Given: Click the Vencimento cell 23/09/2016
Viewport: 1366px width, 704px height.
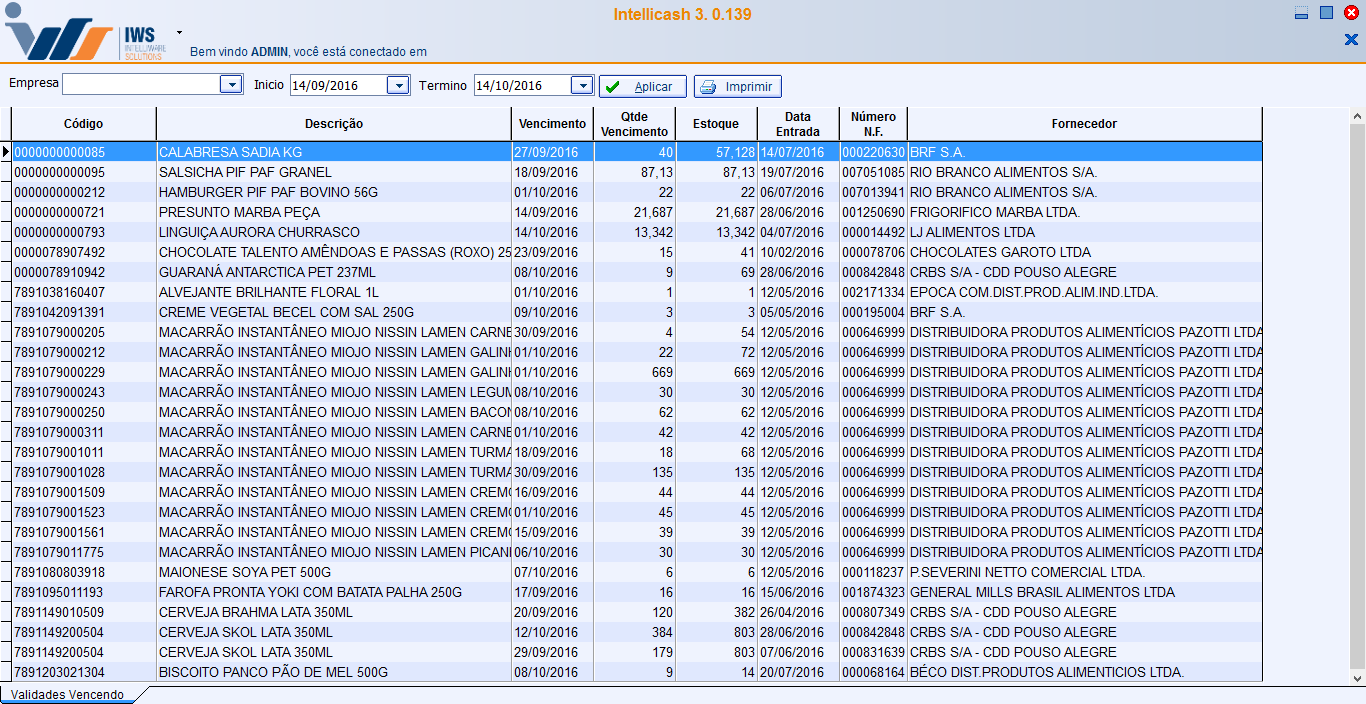Looking at the screenshot, I should [x=553, y=252].
